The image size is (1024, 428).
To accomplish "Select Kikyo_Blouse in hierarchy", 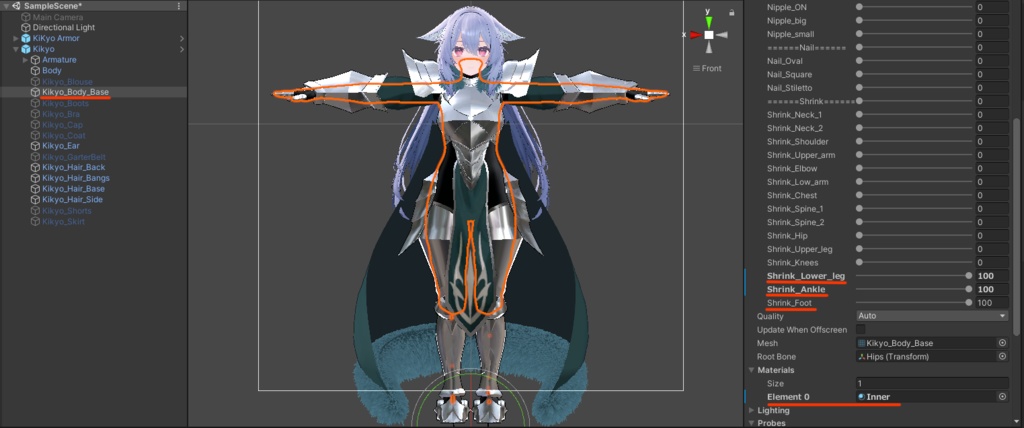I will point(67,82).
